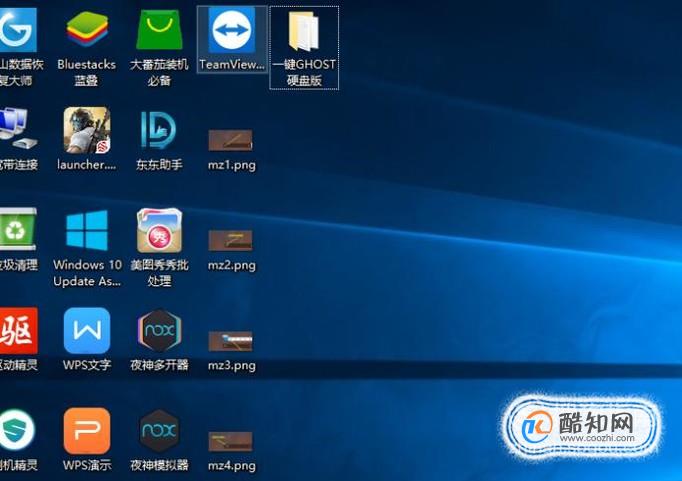682x481 pixels.
Task: Select the mz2.png file thumbnail
Action: tap(231, 240)
